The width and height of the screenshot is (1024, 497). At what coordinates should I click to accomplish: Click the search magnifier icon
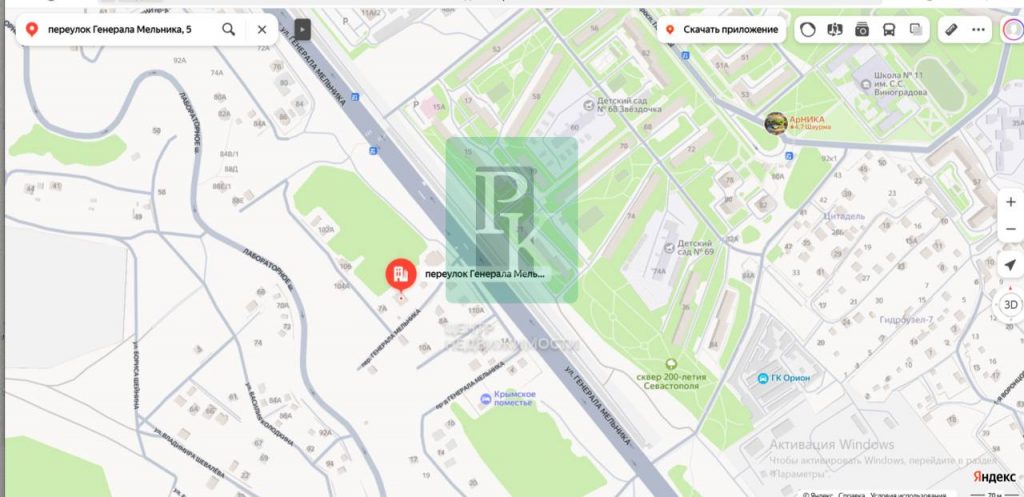coord(229,29)
